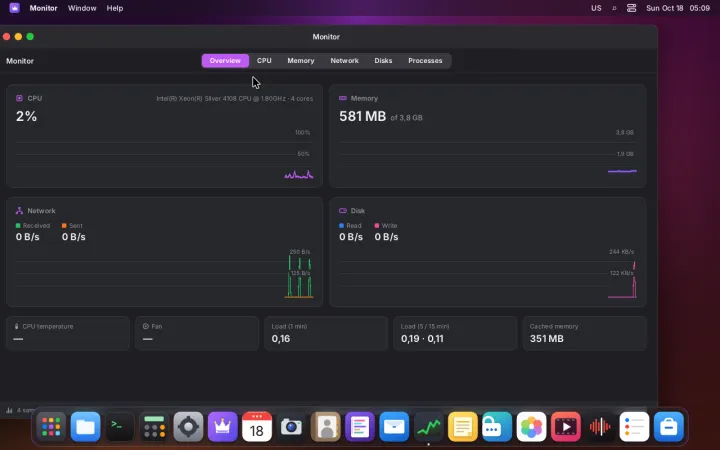Click the Disk card icon

coord(343,211)
